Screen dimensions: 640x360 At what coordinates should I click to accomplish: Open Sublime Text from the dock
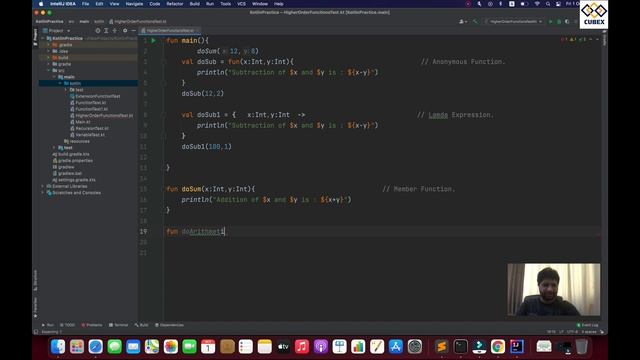point(441,347)
